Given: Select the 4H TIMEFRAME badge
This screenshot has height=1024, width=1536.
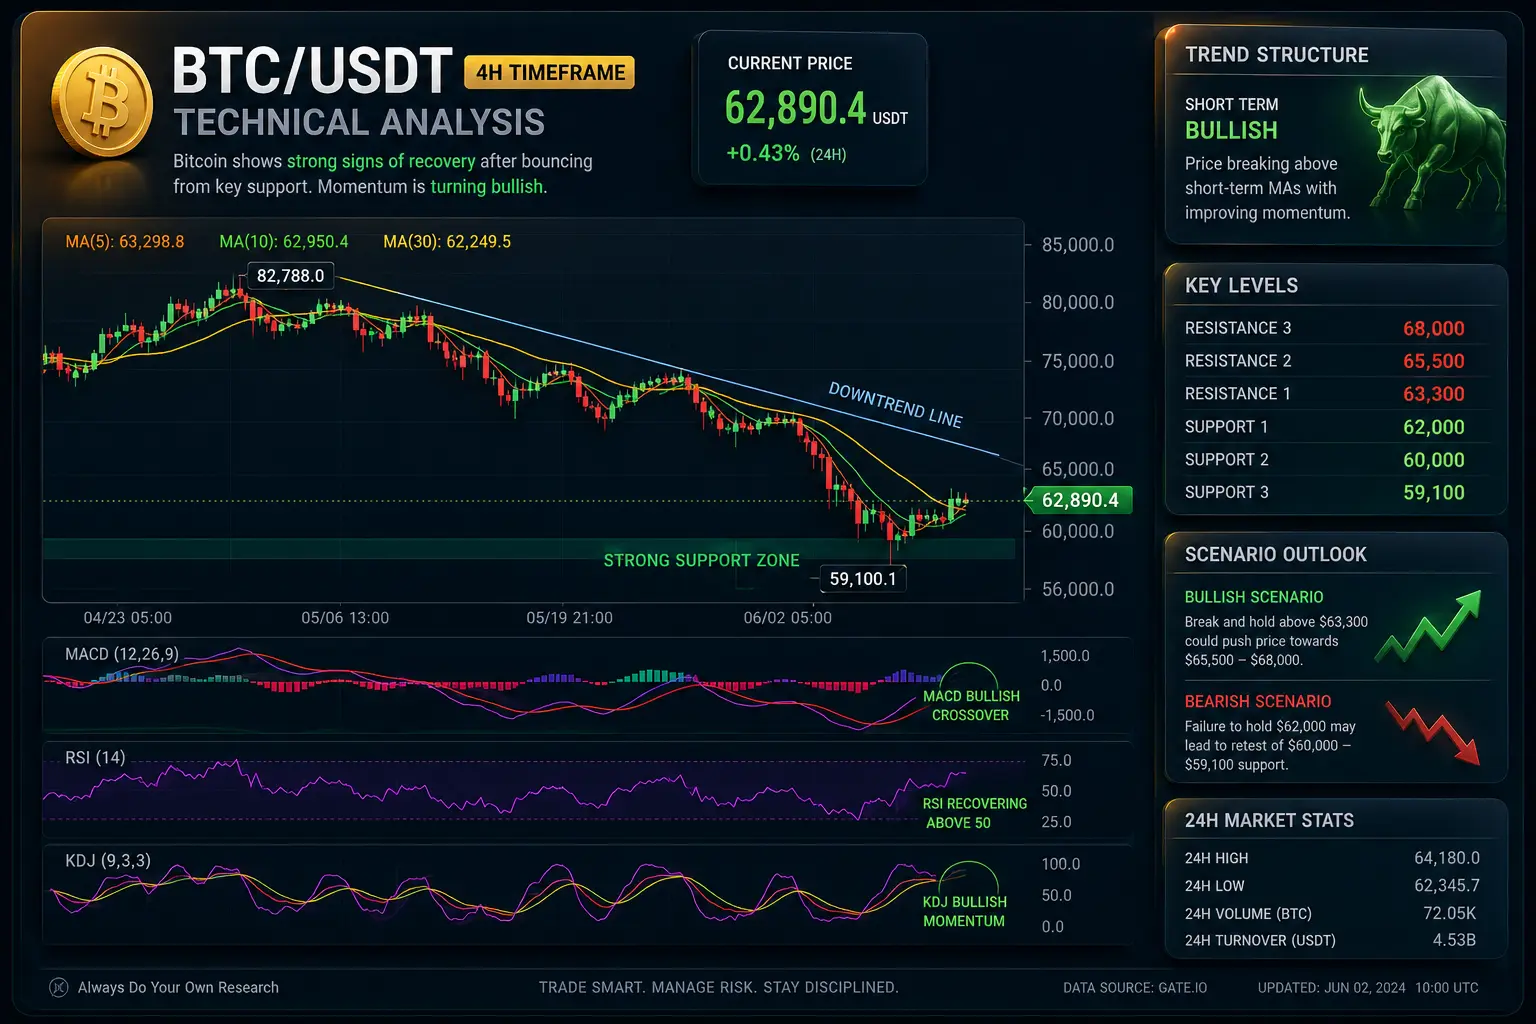Looking at the screenshot, I should click(549, 72).
